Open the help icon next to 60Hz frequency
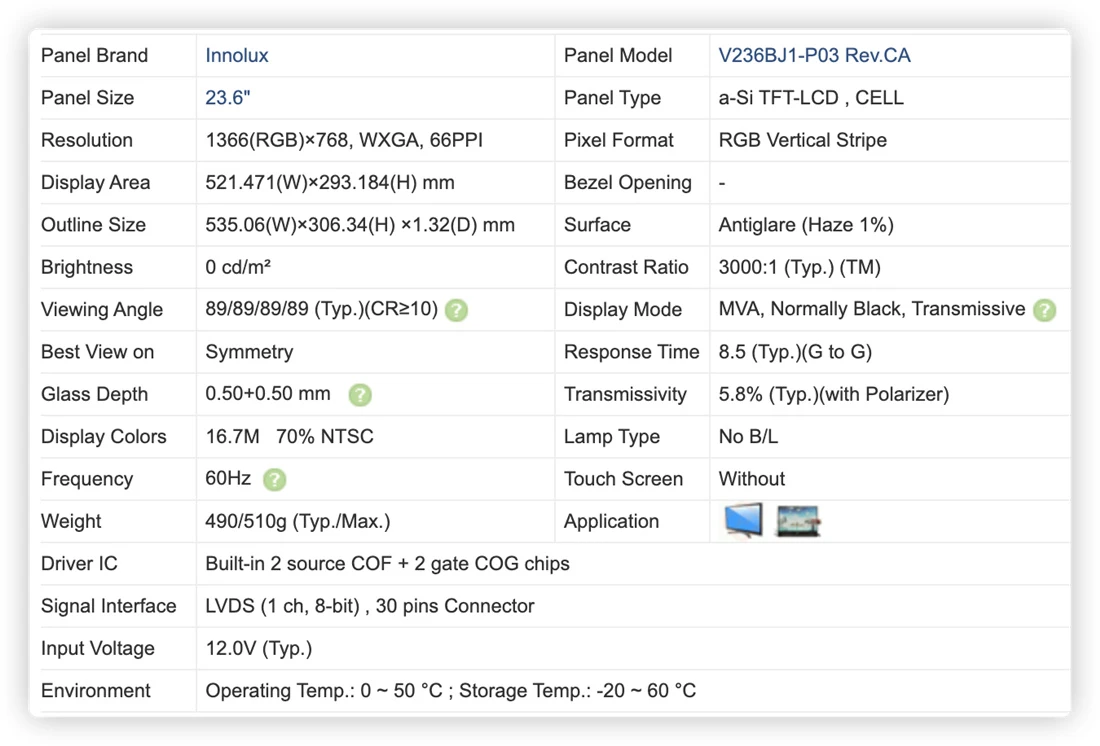The height and width of the screenshot is (746, 1100). point(274,479)
